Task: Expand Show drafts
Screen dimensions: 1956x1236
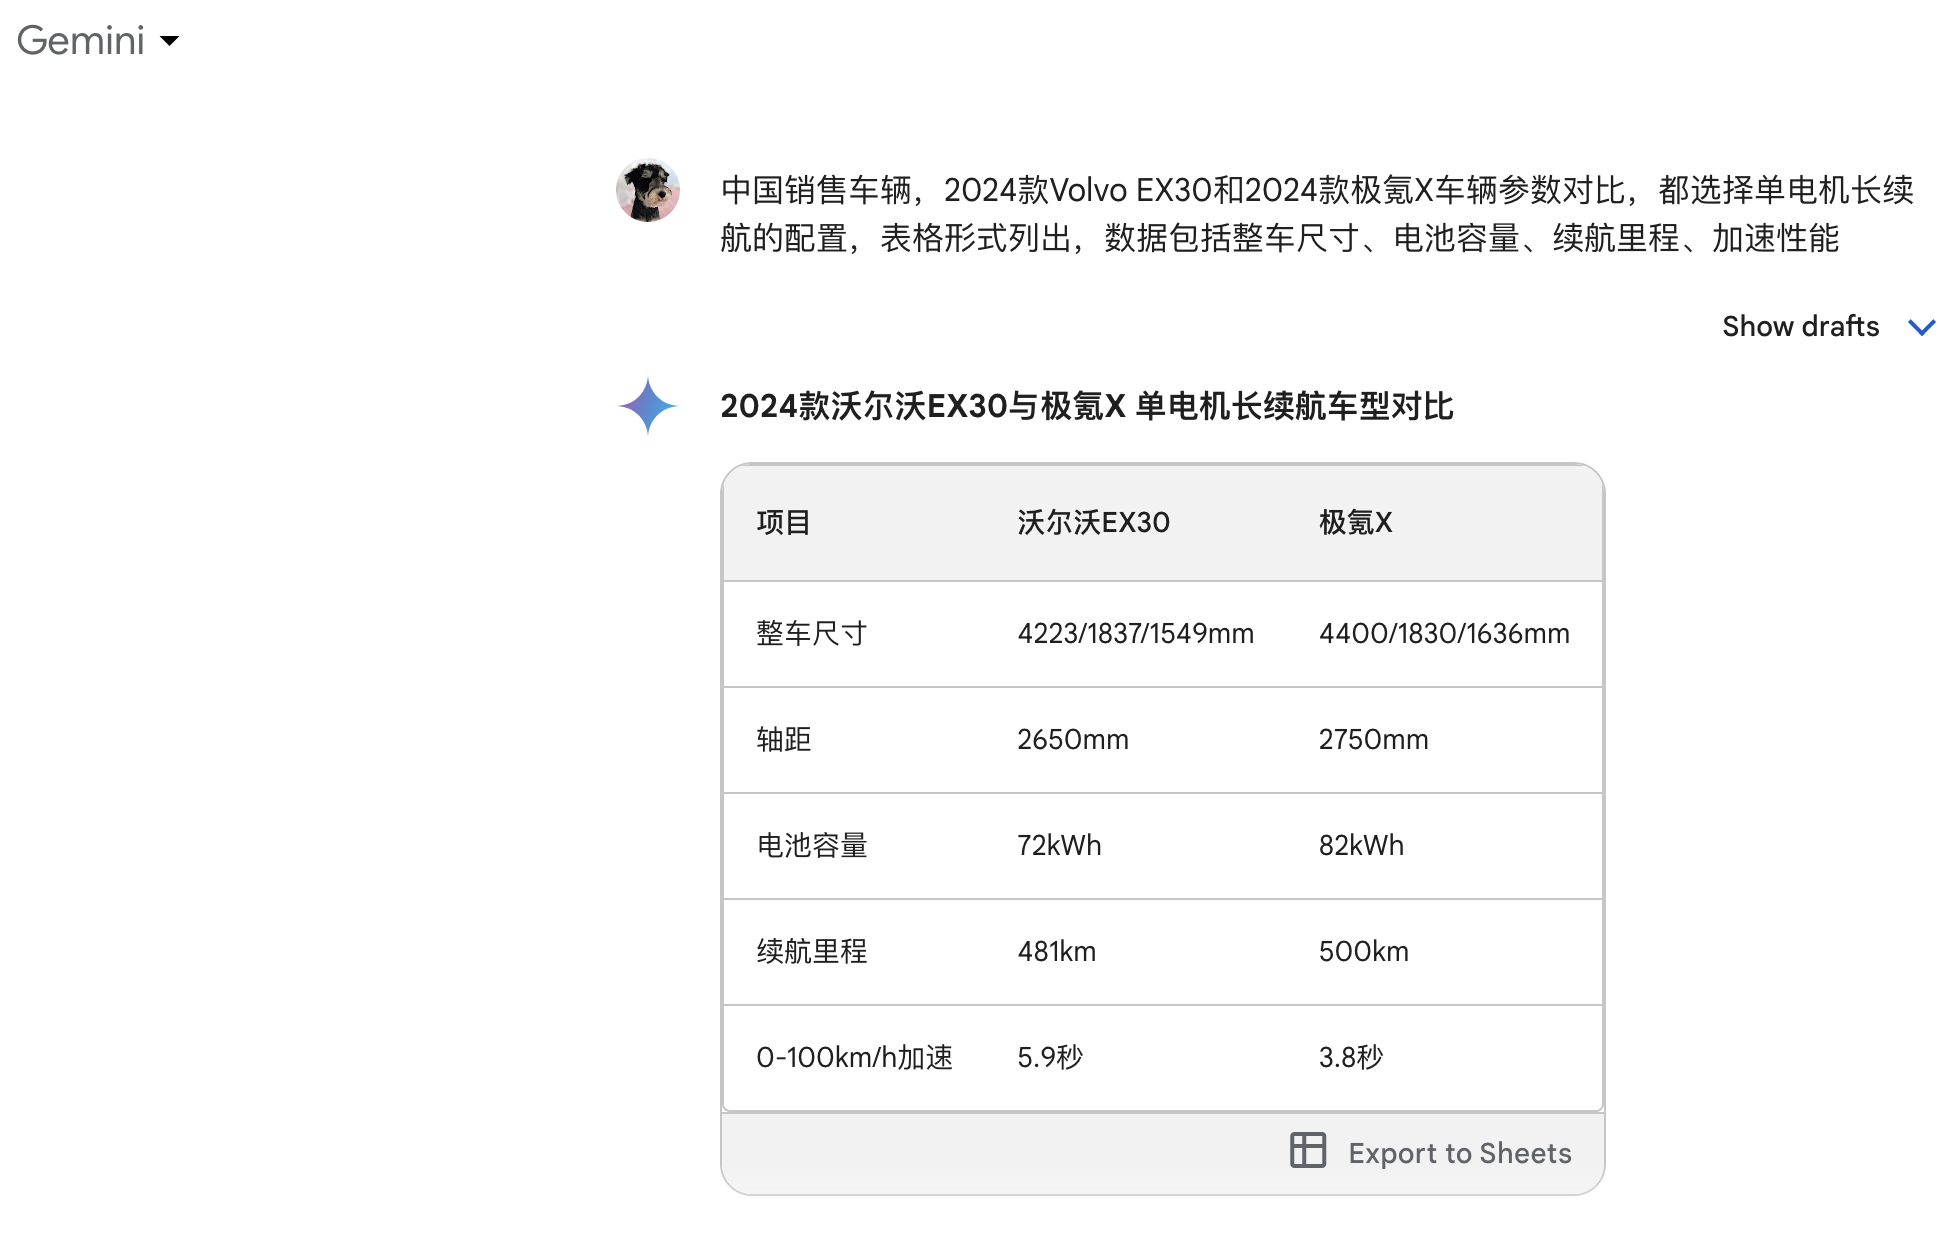Action: point(1800,326)
